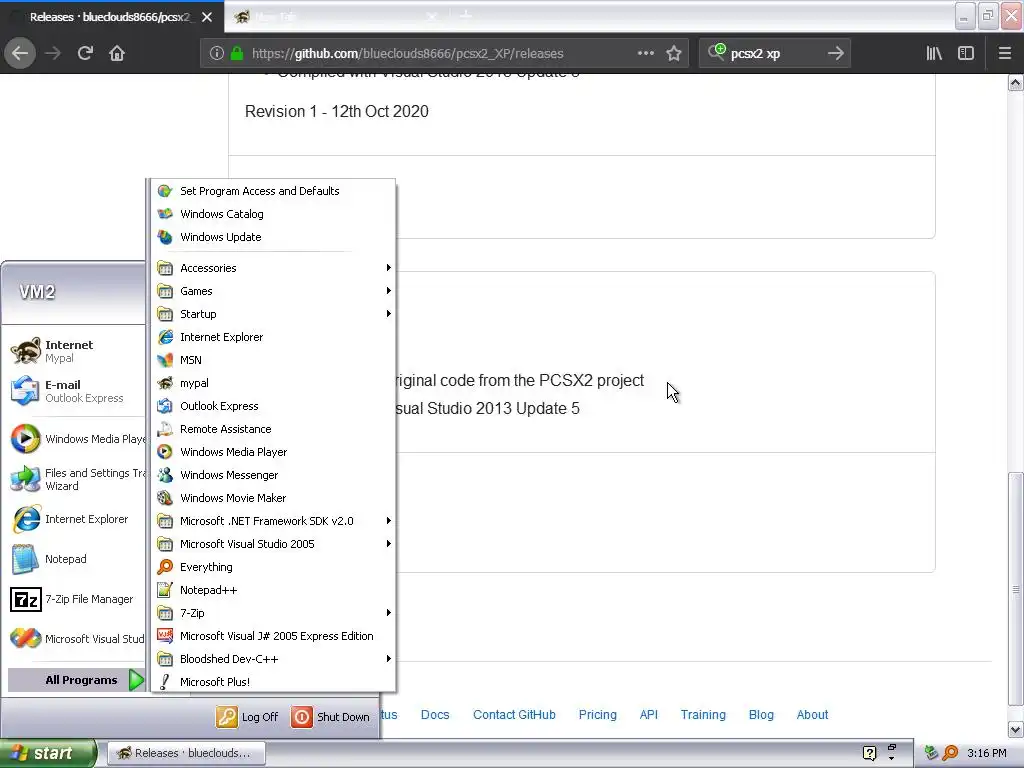
Task: Focus the github.com address bar field
Action: [444, 54]
